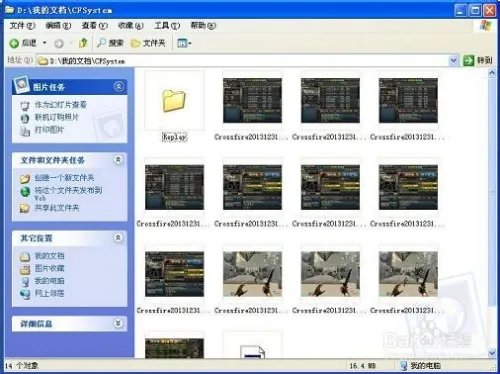Open the Views toolbar dropdown
This screenshot has width=500, height=374.
(x=184, y=43)
